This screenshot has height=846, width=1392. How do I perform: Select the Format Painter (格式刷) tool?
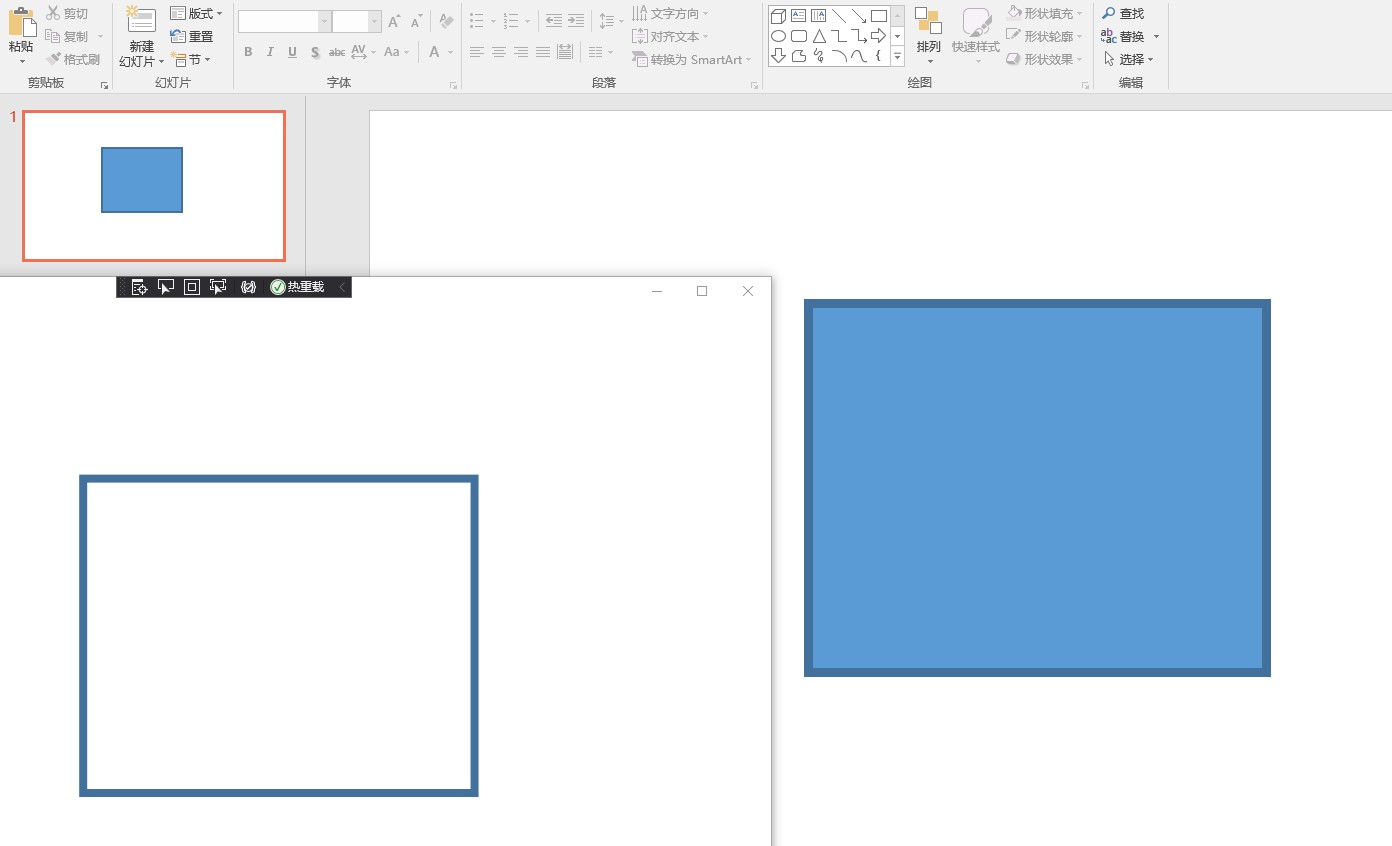click(73, 60)
